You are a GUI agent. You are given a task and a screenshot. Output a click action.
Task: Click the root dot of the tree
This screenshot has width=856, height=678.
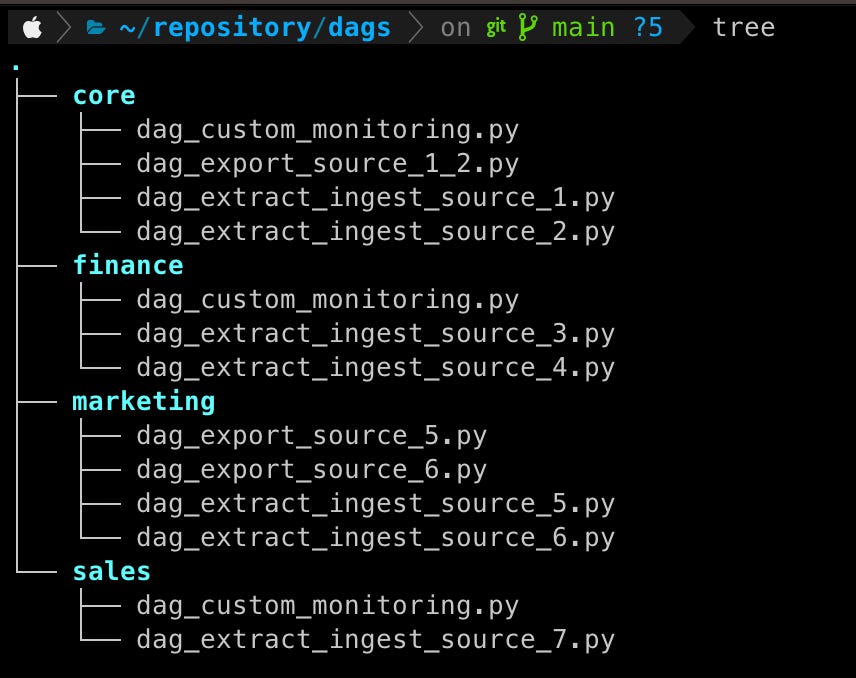pos(16,67)
